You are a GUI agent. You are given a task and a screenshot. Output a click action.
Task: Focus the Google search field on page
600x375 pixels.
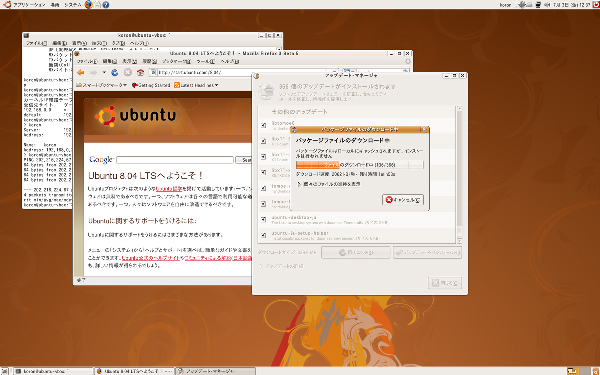[175, 160]
